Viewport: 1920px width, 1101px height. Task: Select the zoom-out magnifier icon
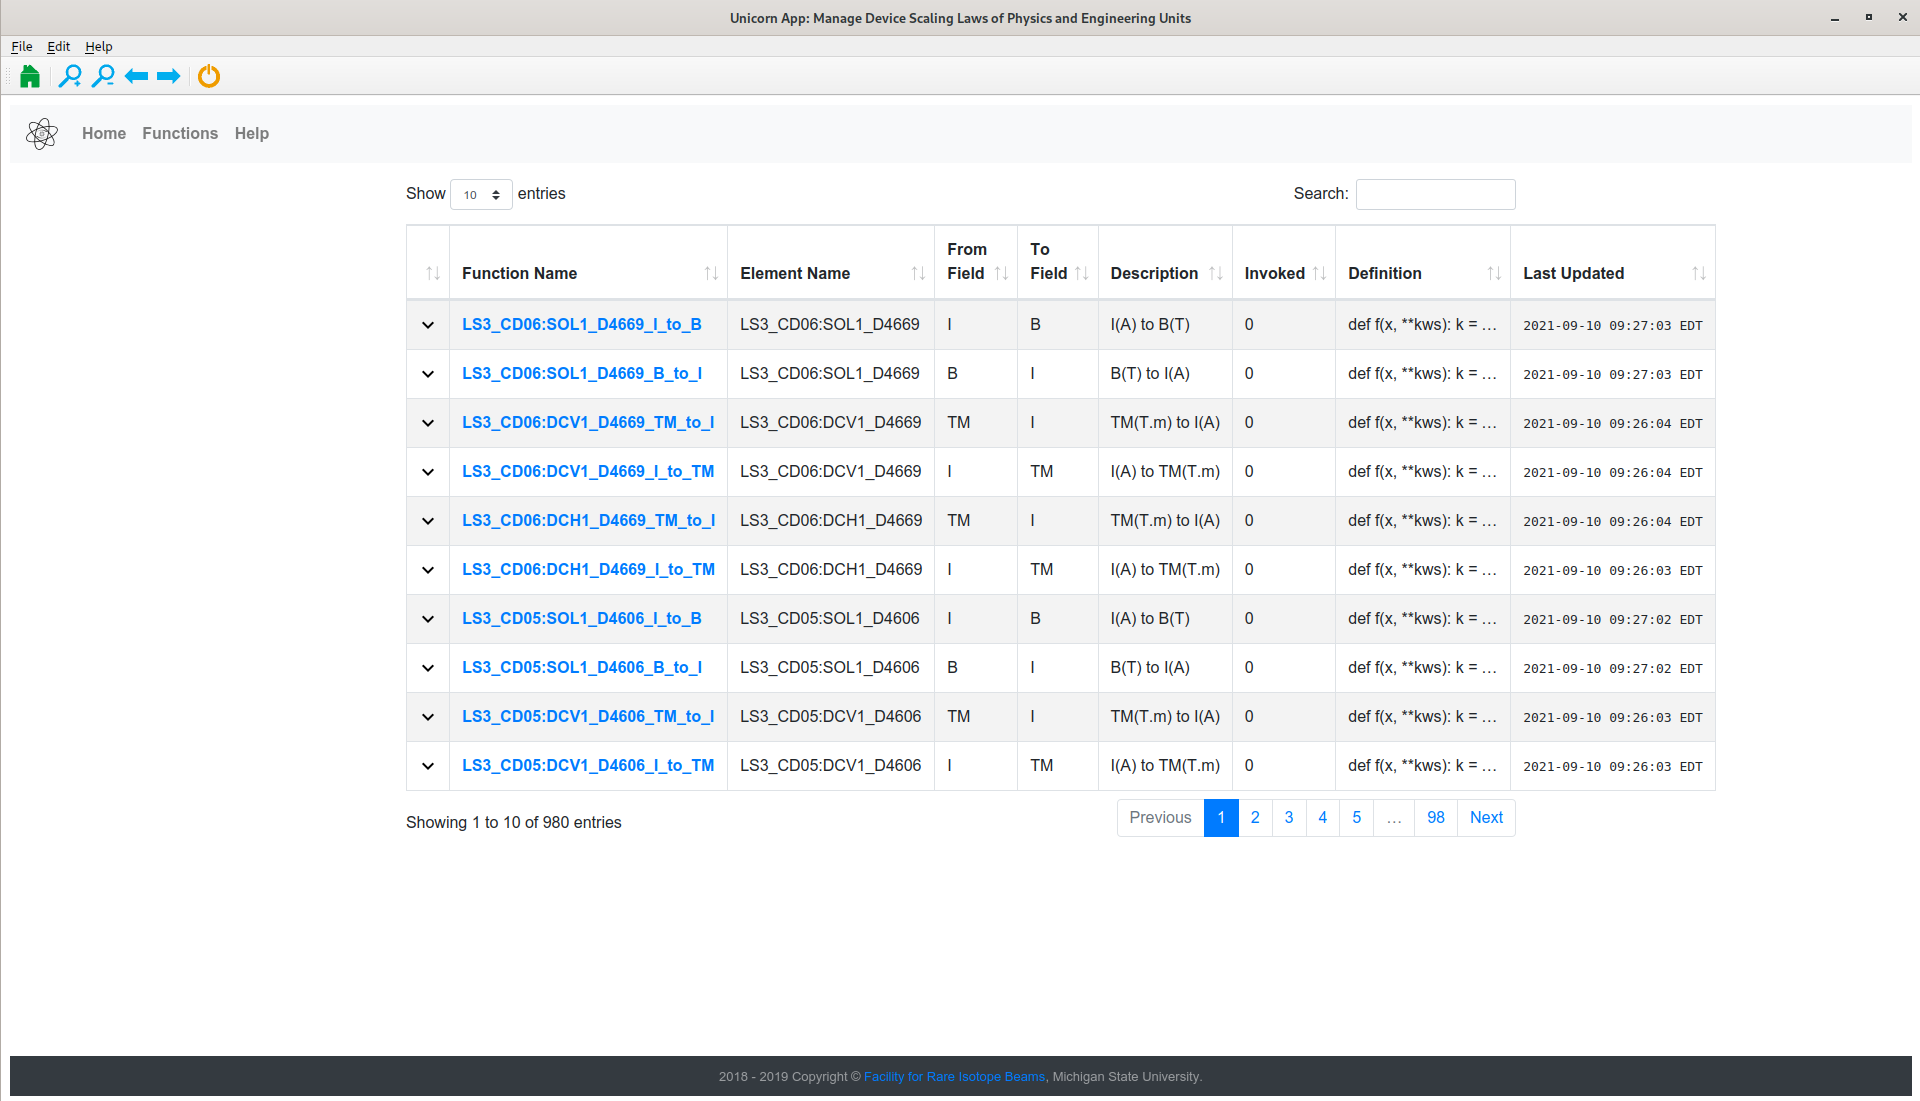tap(103, 76)
